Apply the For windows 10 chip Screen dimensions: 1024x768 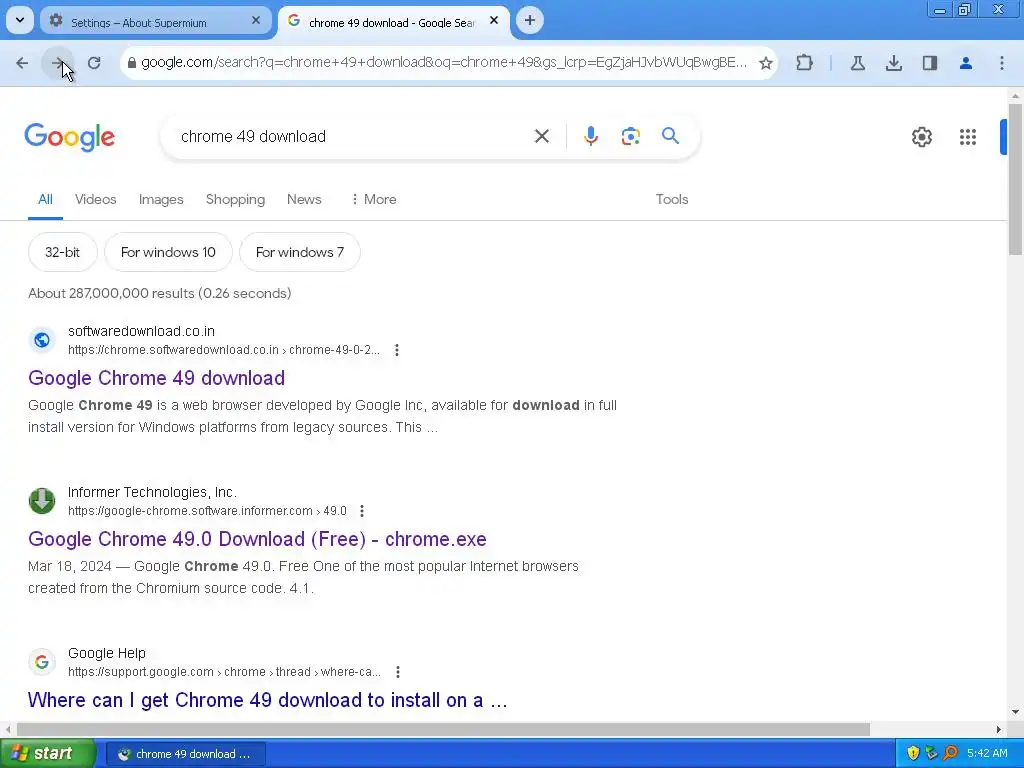tap(168, 252)
